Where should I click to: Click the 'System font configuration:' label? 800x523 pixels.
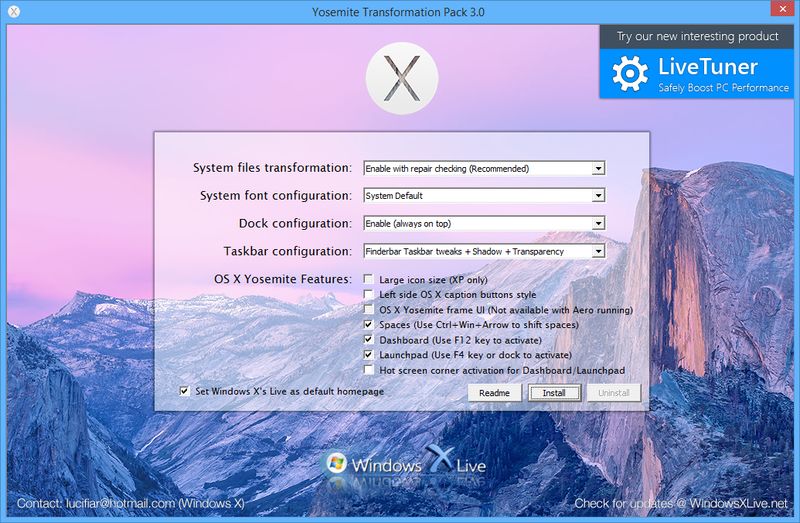(x=276, y=195)
